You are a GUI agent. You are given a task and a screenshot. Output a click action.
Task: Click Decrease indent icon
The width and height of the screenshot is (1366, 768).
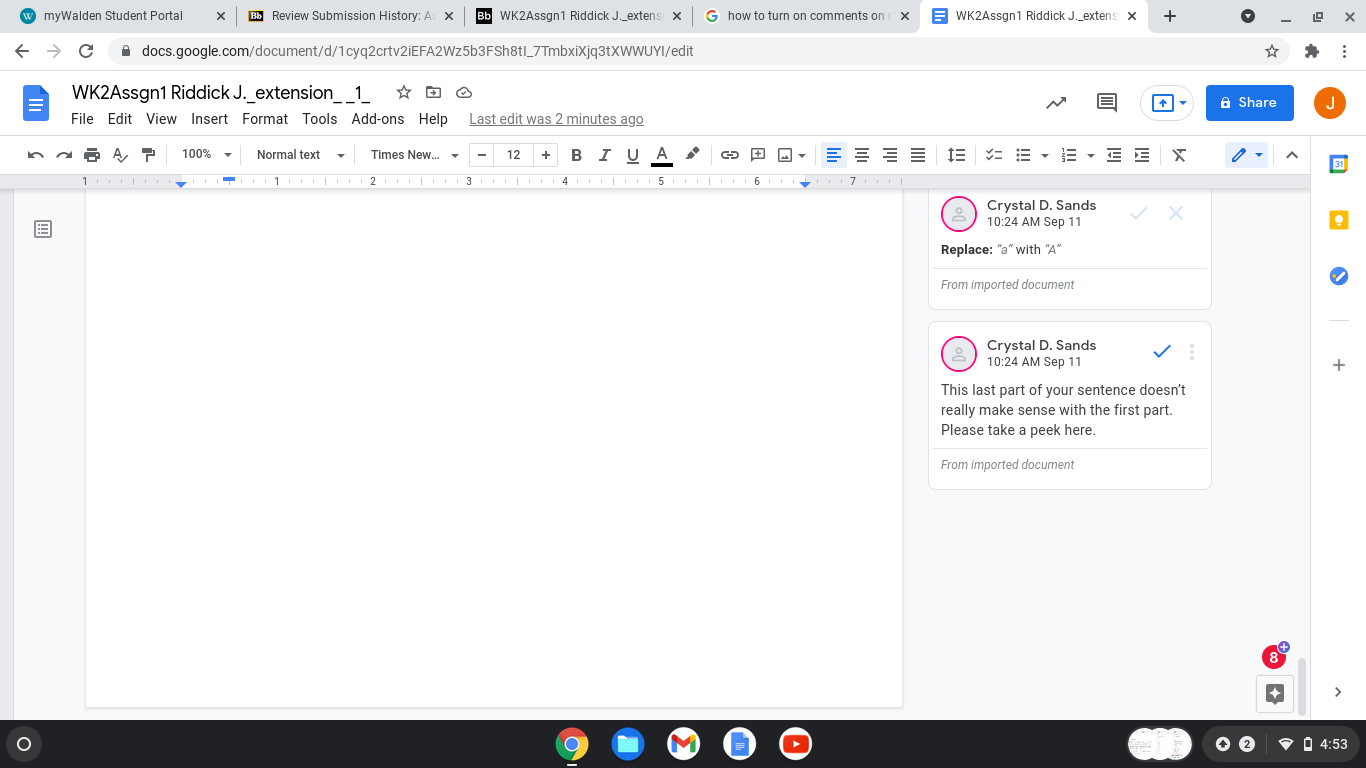[x=1114, y=155]
